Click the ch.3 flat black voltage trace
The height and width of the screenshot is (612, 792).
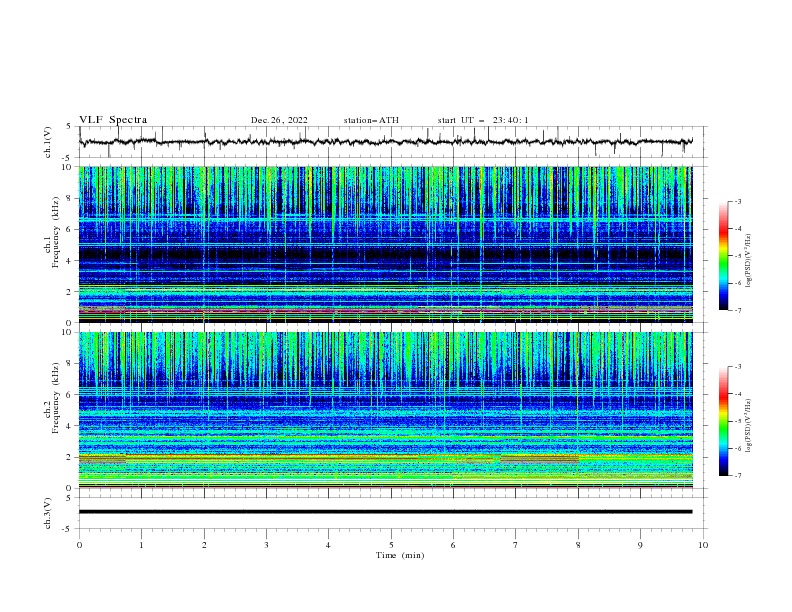pyautogui.click(x=386, y=512)
